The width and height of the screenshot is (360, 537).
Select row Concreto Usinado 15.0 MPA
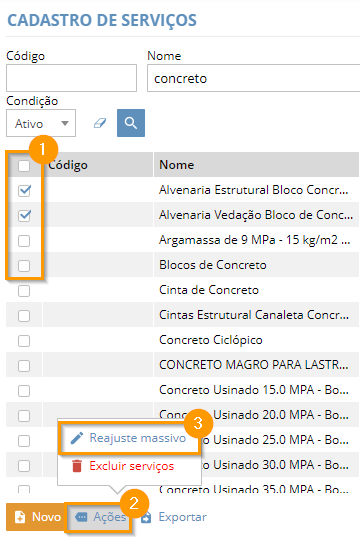tap(182, 390)
